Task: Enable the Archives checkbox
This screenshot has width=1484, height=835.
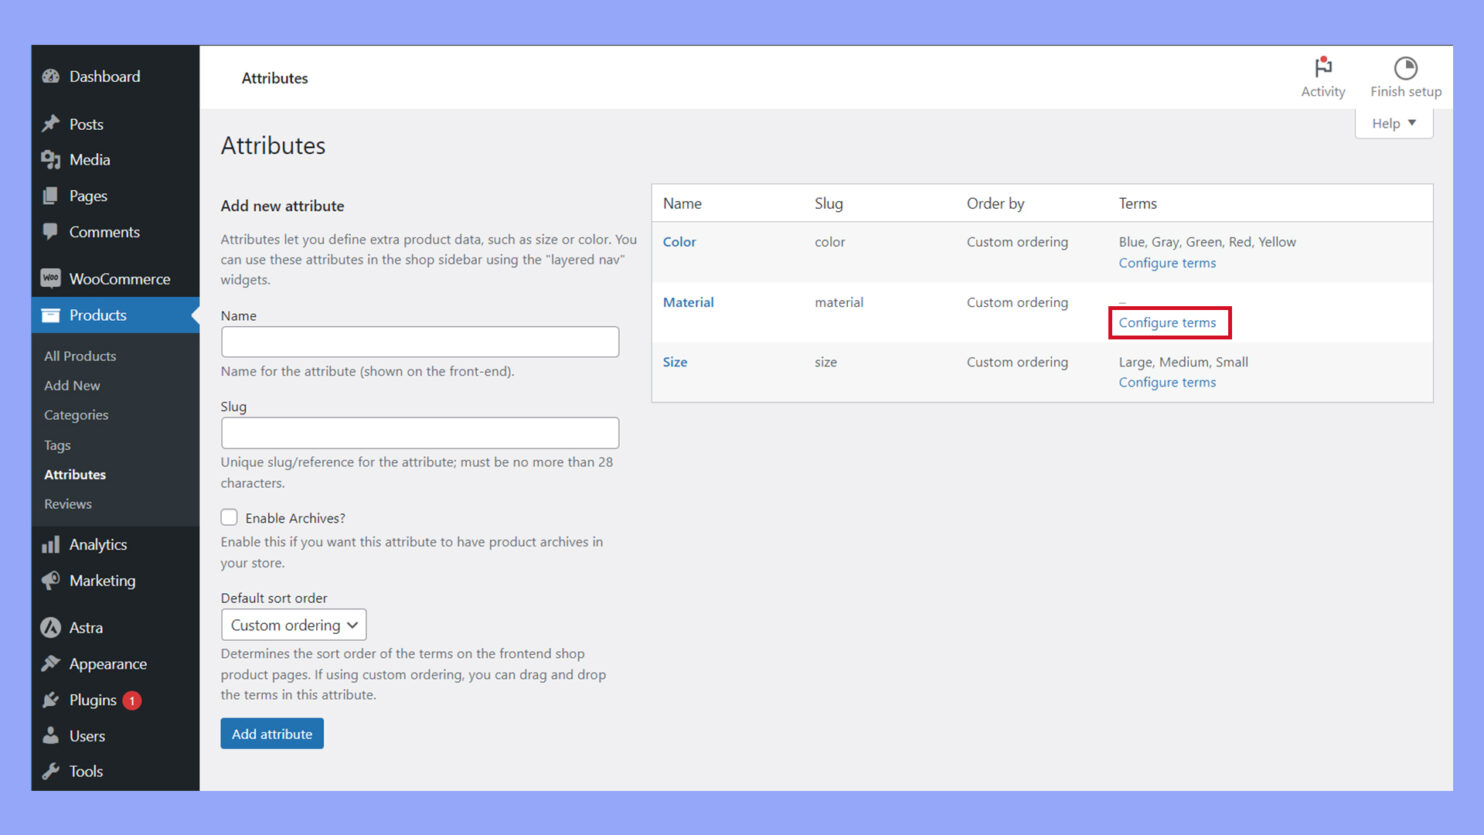Action: (229, 517)
